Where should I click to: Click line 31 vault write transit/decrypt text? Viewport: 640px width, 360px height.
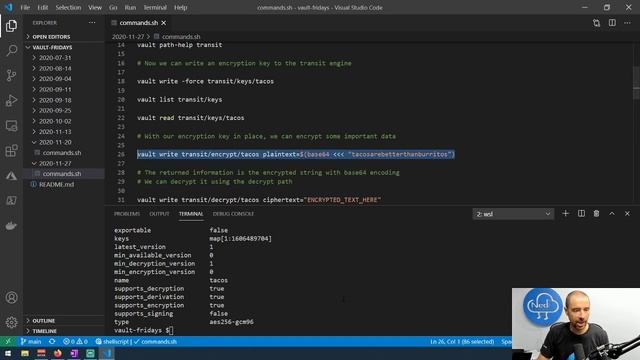259,200
